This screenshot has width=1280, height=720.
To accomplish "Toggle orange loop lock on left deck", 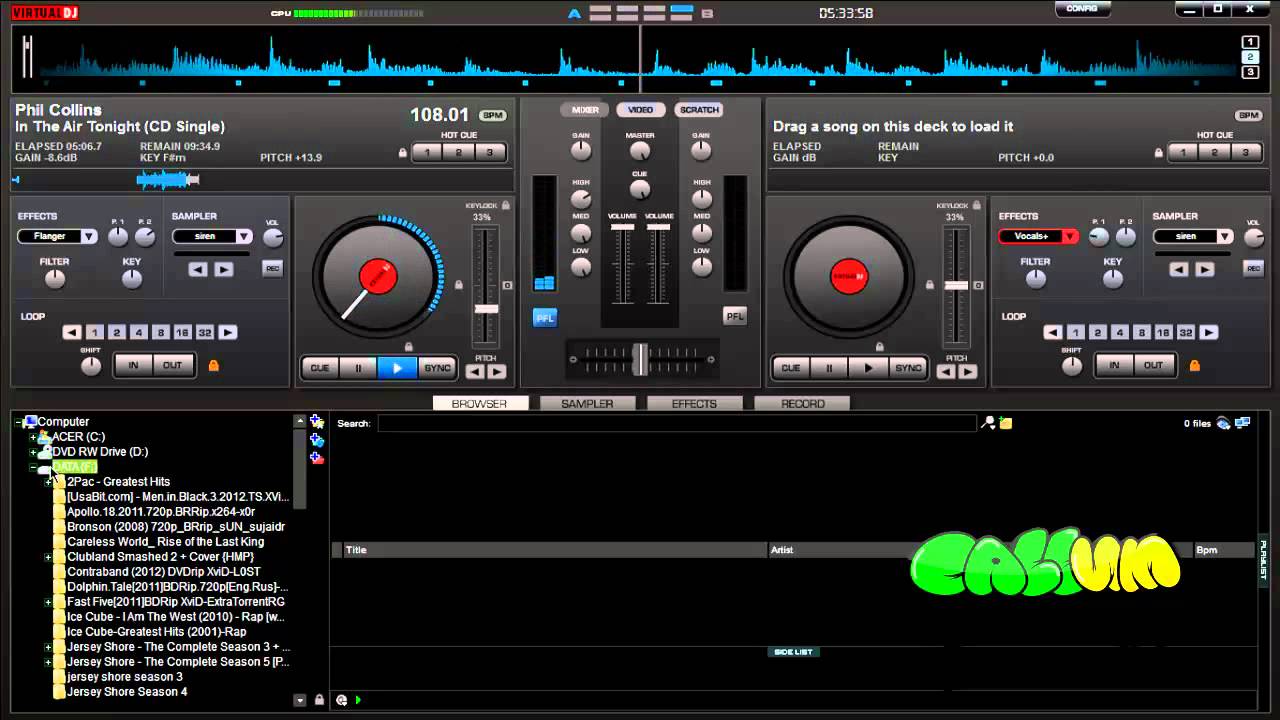I will [x=213, y=366].
